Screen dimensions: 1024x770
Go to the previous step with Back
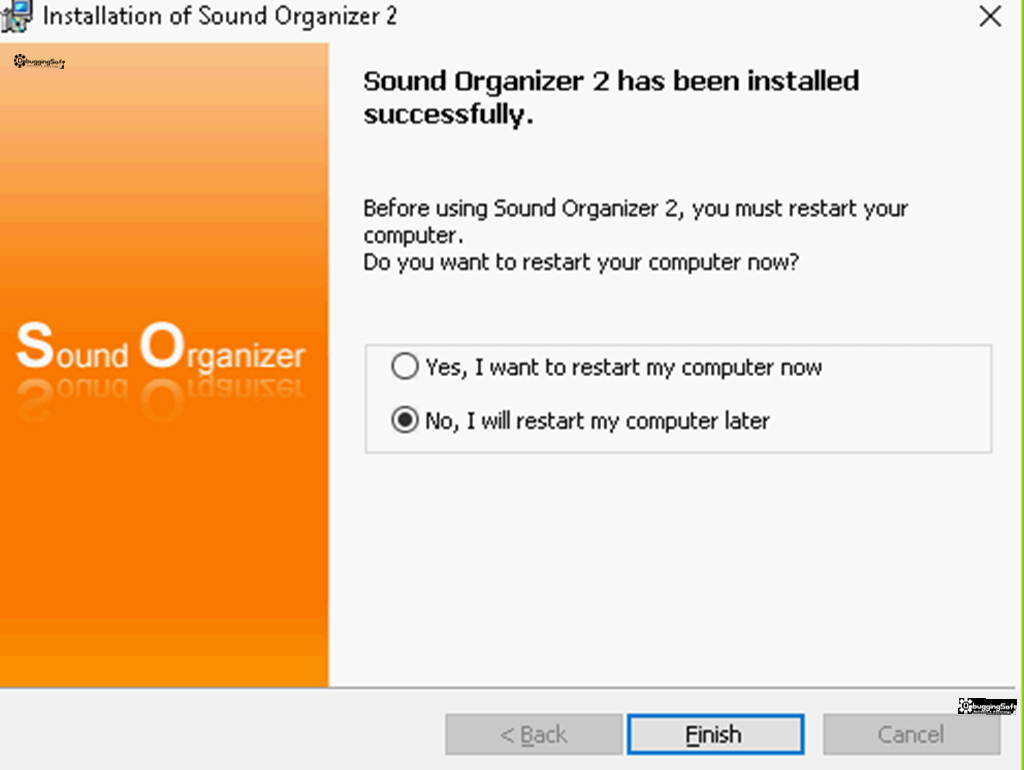[x=534, y=735]
